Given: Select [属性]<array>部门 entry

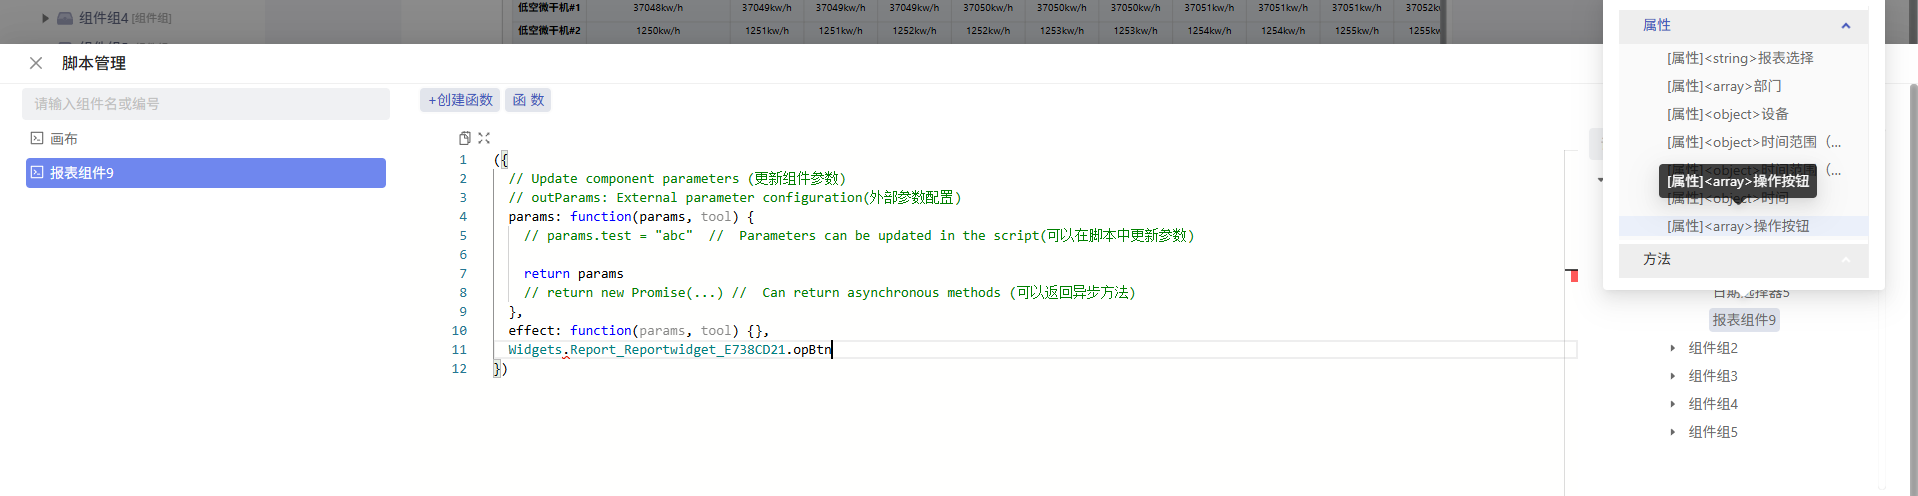Looking at the screenshot, I should [x=1723, y=86].
